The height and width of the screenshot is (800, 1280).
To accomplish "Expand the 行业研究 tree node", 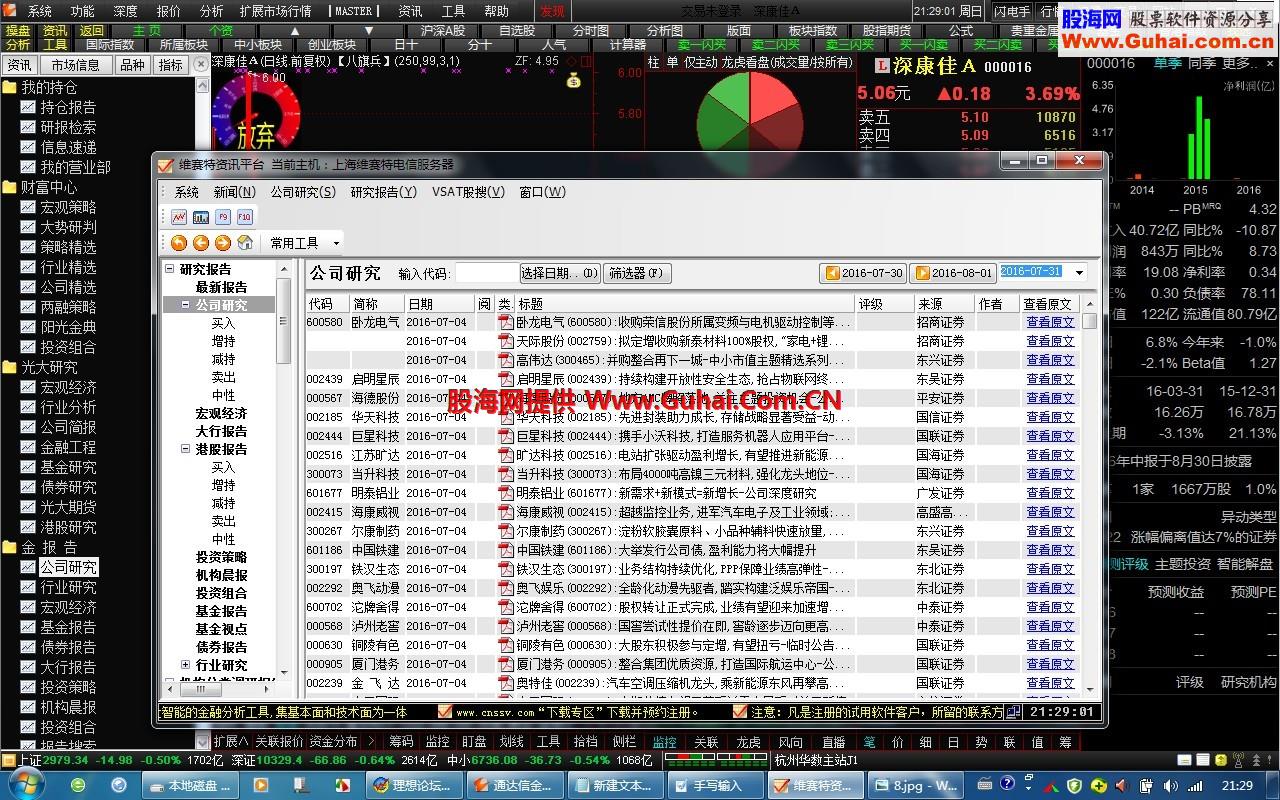I will pyautogui.click(x=185, y=665).
